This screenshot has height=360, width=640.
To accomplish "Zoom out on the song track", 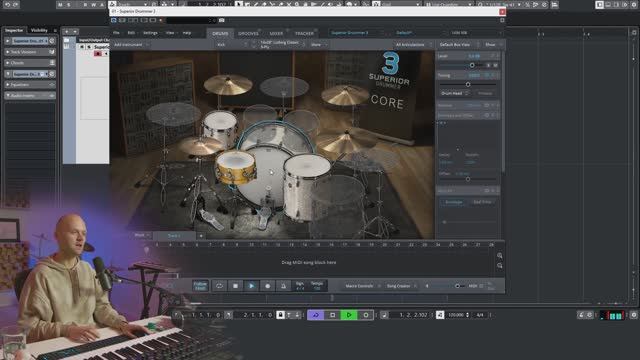I will point(500,266).
